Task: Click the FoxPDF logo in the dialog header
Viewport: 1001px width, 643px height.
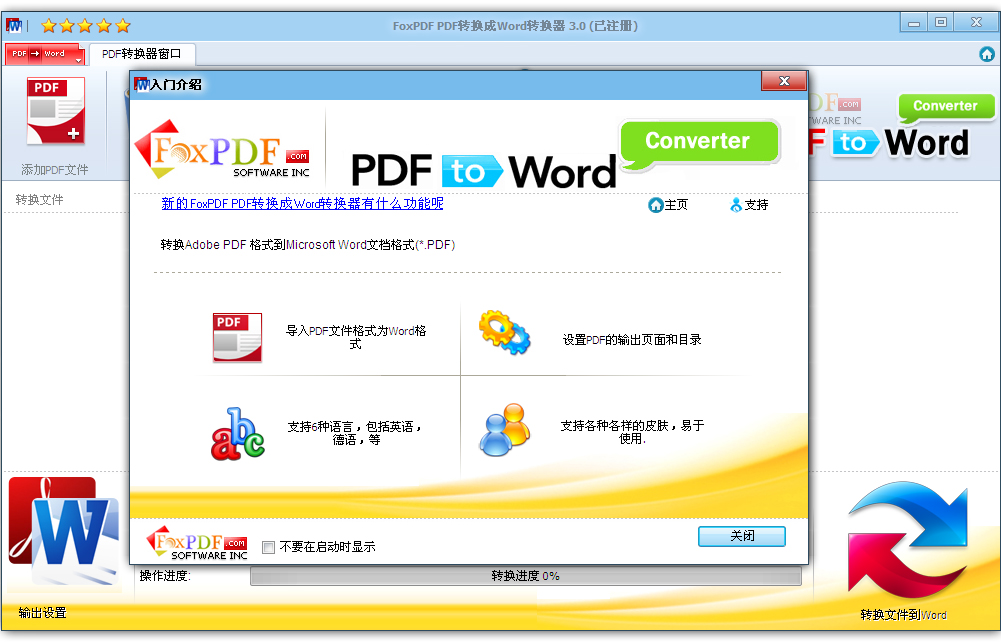Action: (223, 149)
